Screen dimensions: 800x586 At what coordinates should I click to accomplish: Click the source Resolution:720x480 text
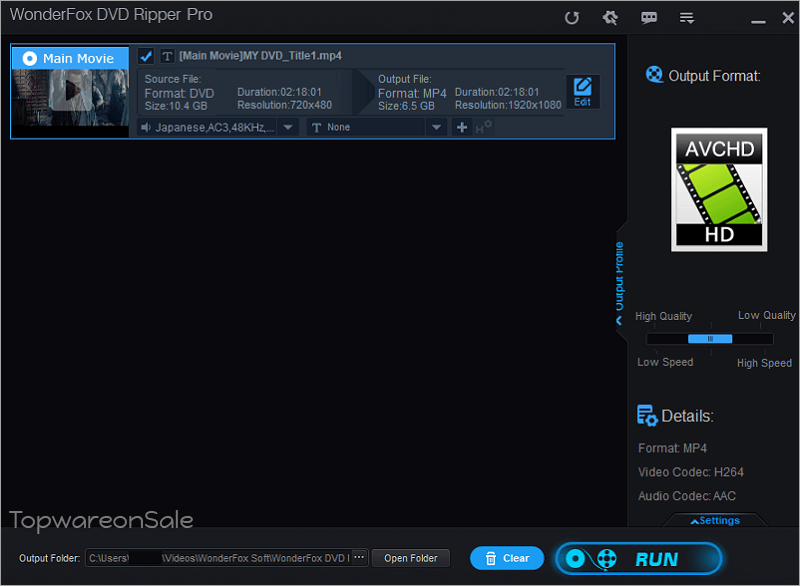pos(284,105)
